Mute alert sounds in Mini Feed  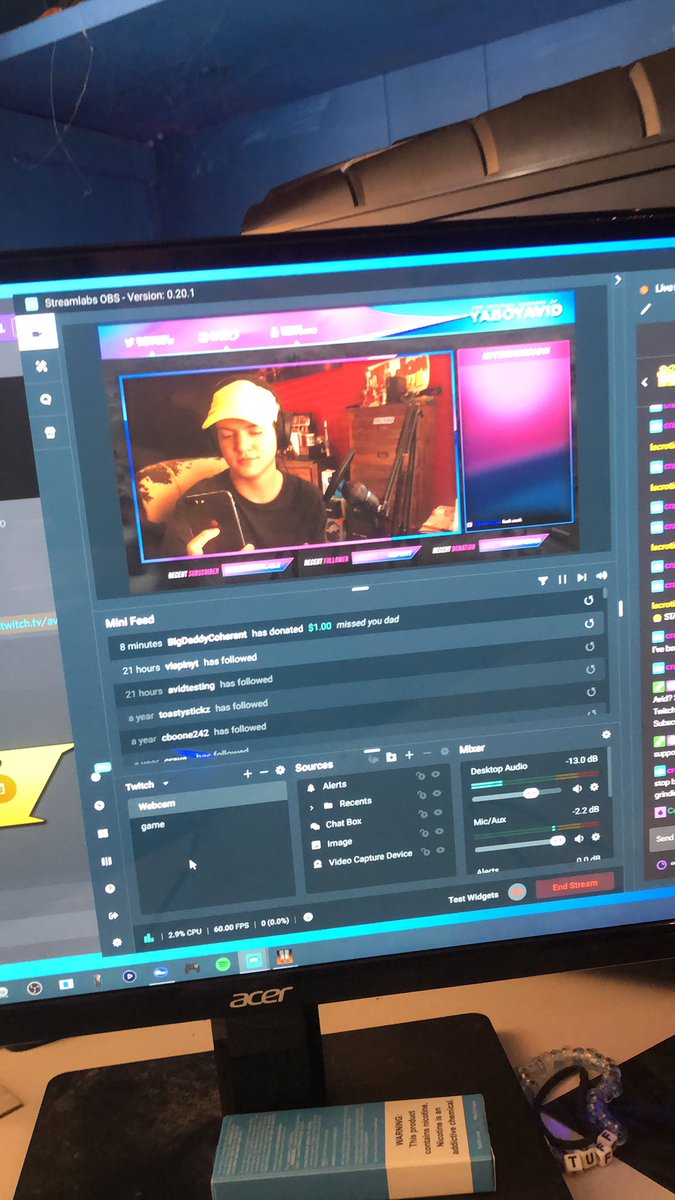tap(601, 575)
